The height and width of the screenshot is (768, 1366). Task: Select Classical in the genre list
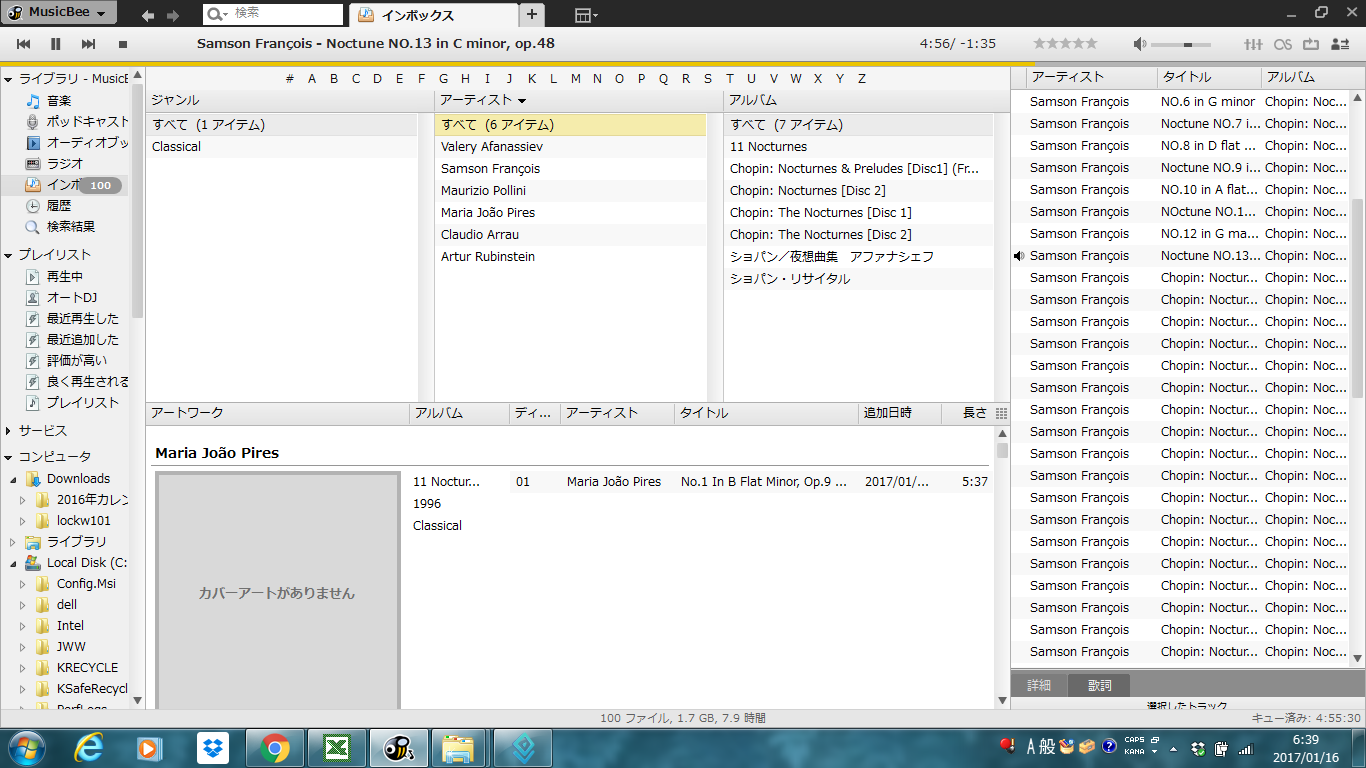(281, 146)
